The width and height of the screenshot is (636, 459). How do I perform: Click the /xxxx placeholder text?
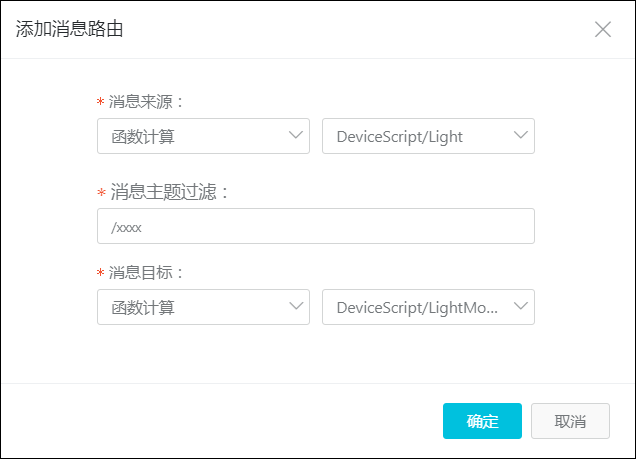[126, 227]
